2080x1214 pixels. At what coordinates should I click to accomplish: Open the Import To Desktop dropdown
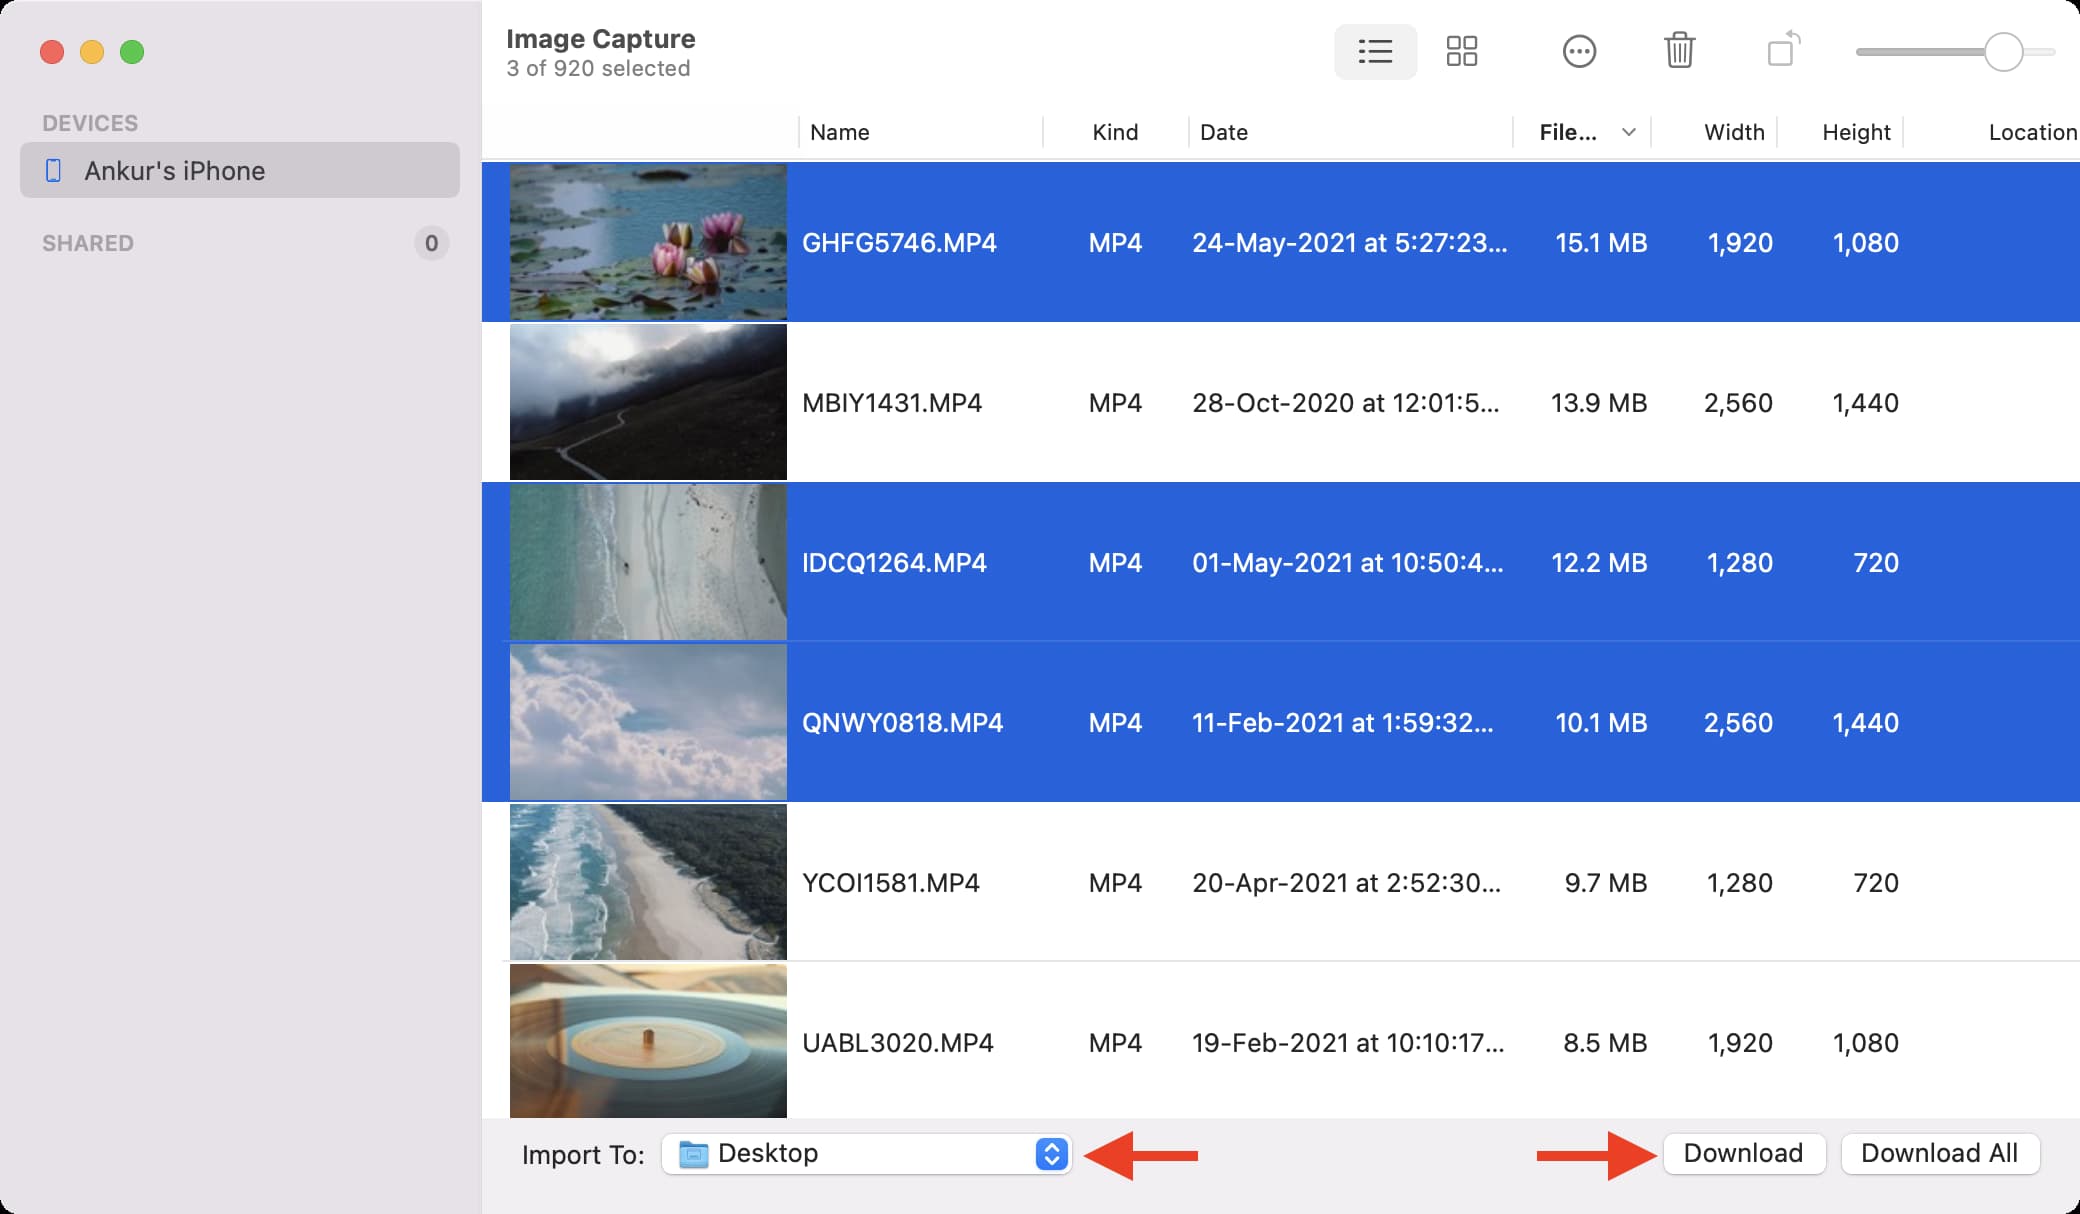point(865,1154)
